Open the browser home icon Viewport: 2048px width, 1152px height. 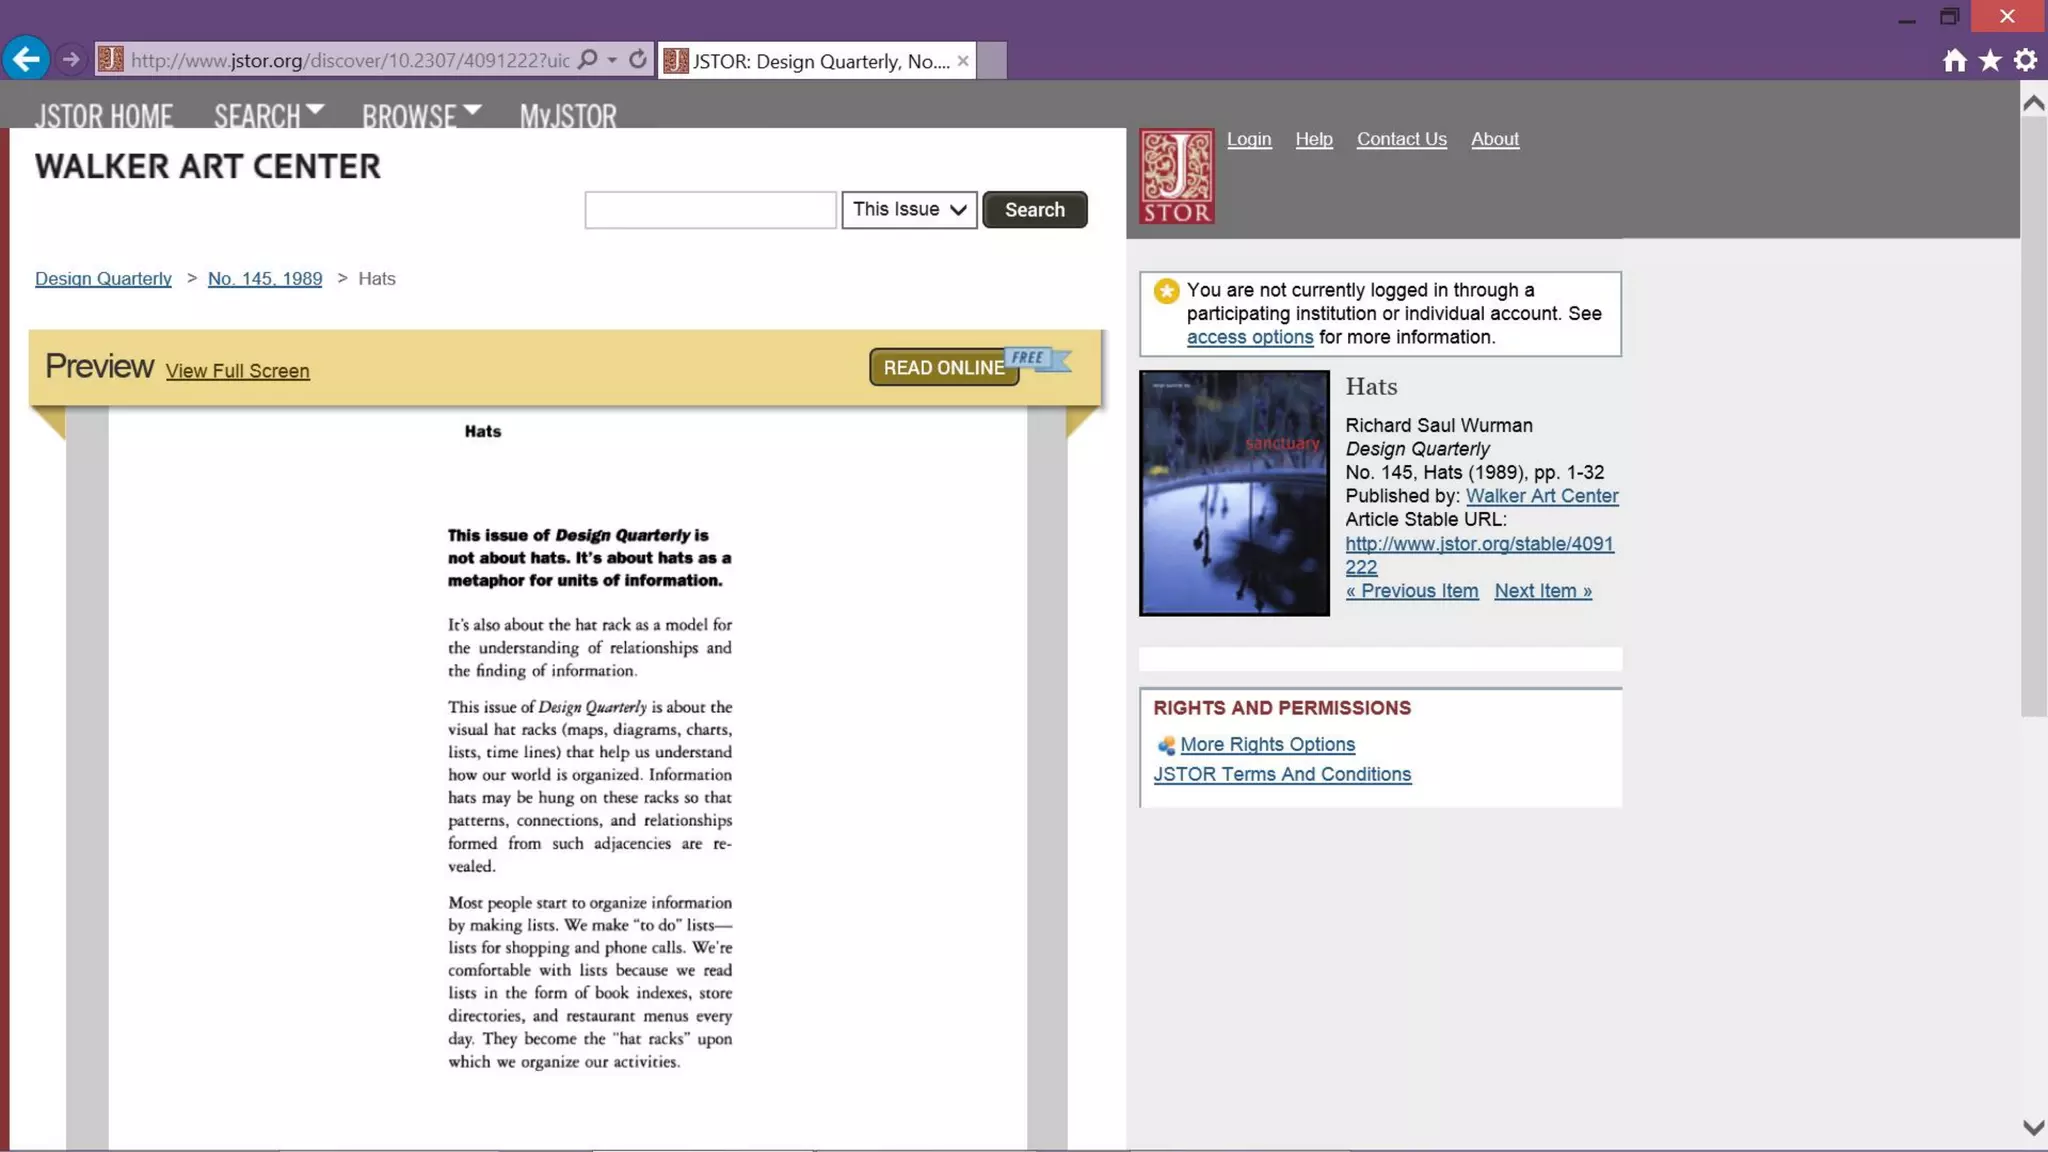(x=1954, y=61)
